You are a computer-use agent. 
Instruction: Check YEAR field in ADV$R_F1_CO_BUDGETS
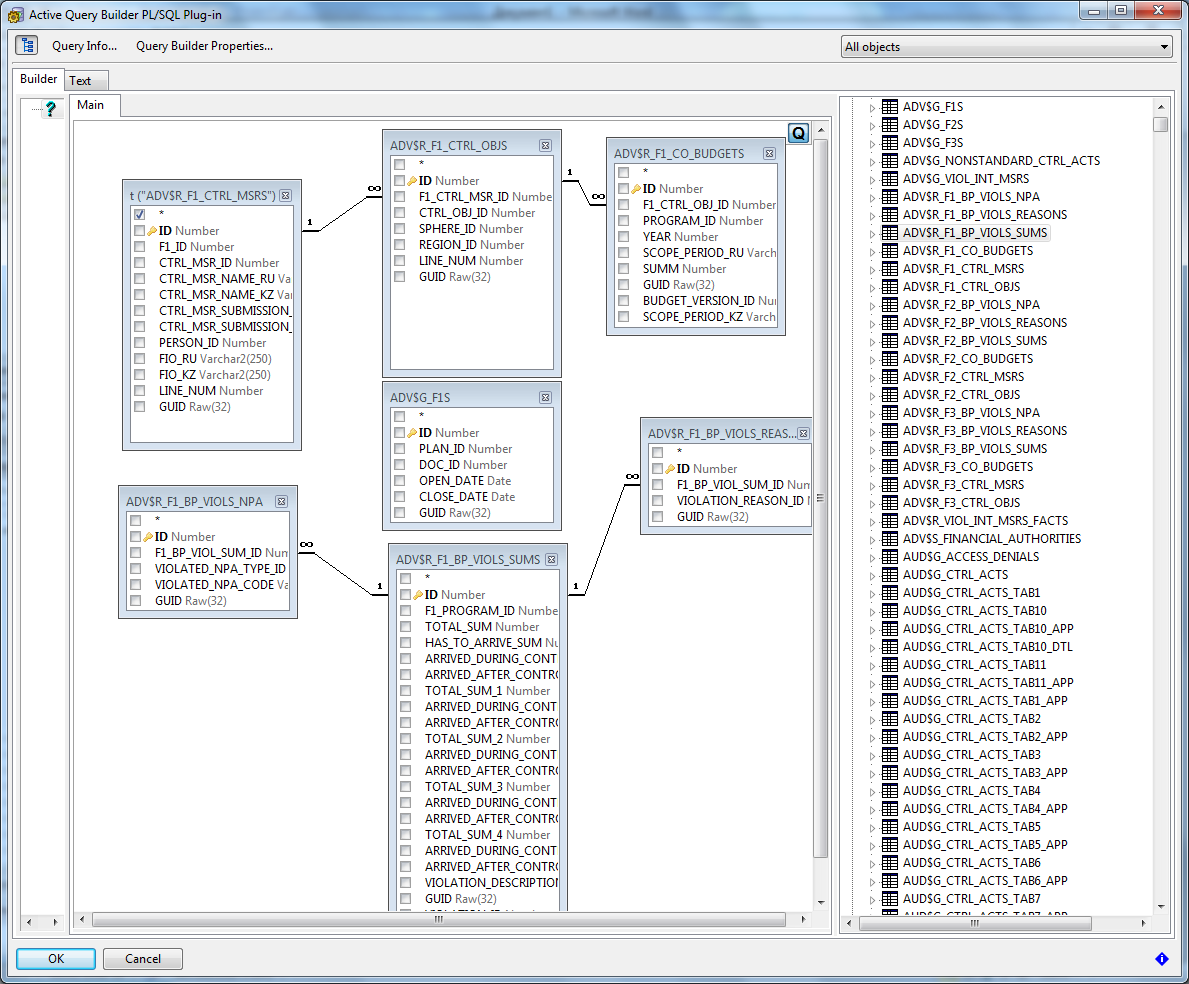tap(623, 237)
